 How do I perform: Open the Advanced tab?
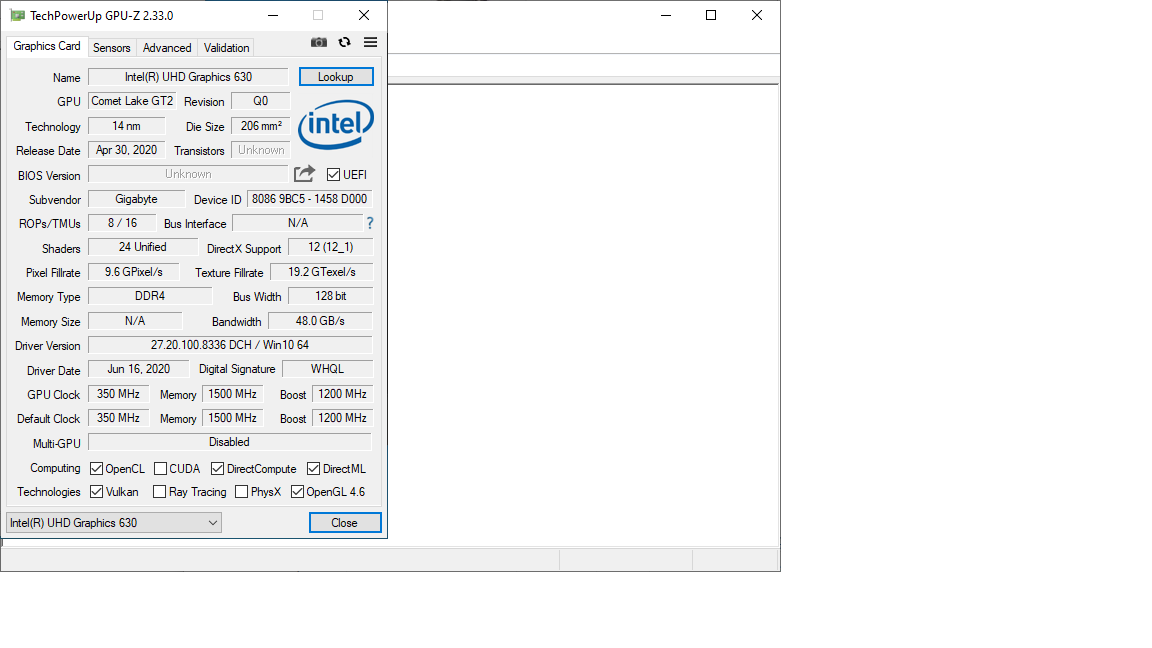pos(167,48)
